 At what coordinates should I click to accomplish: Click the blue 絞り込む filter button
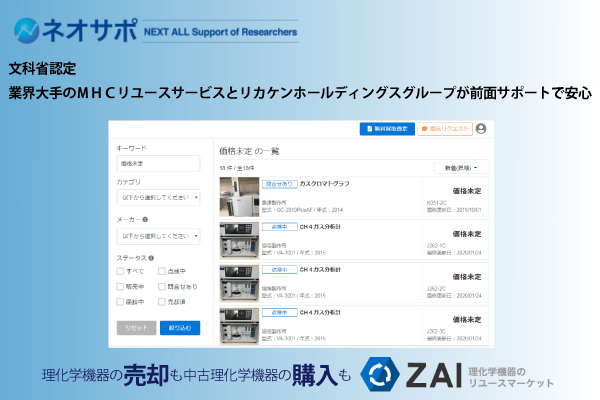180,328
